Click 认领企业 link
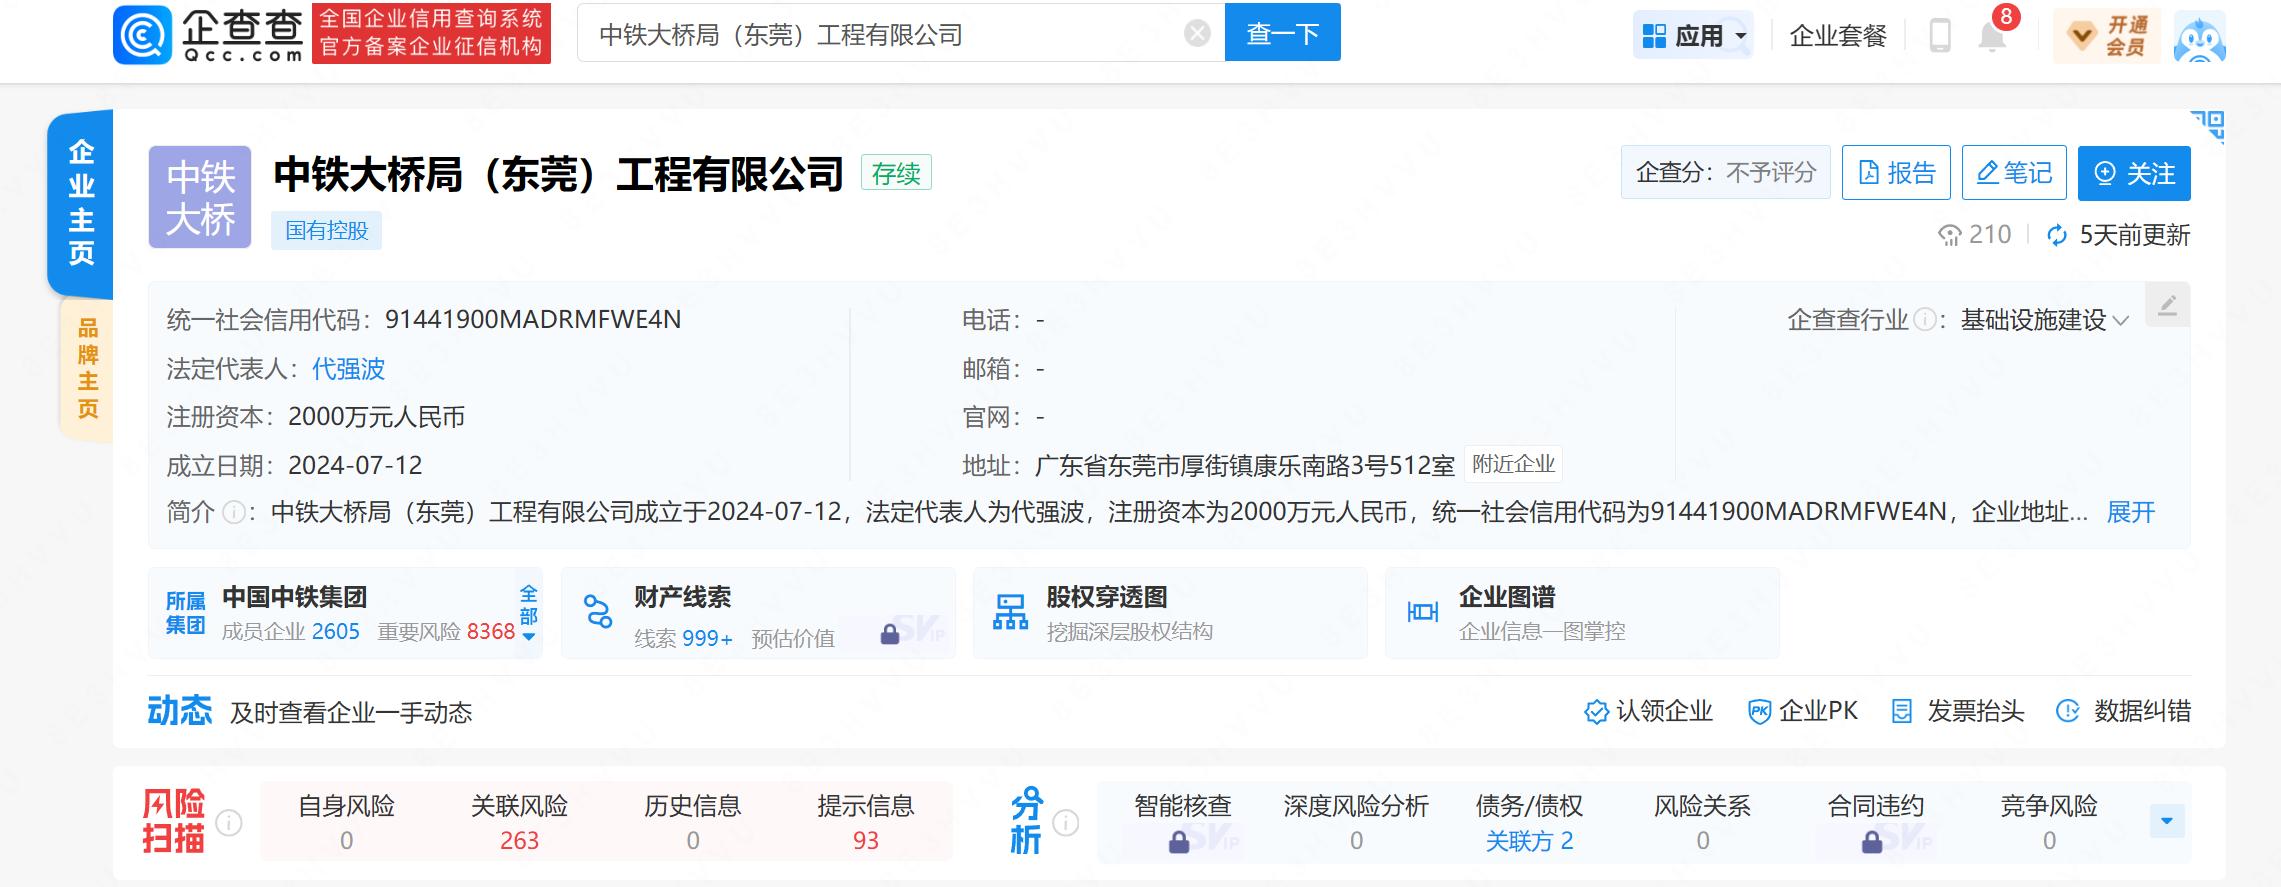2281x887 pixels. [1649, 711]
